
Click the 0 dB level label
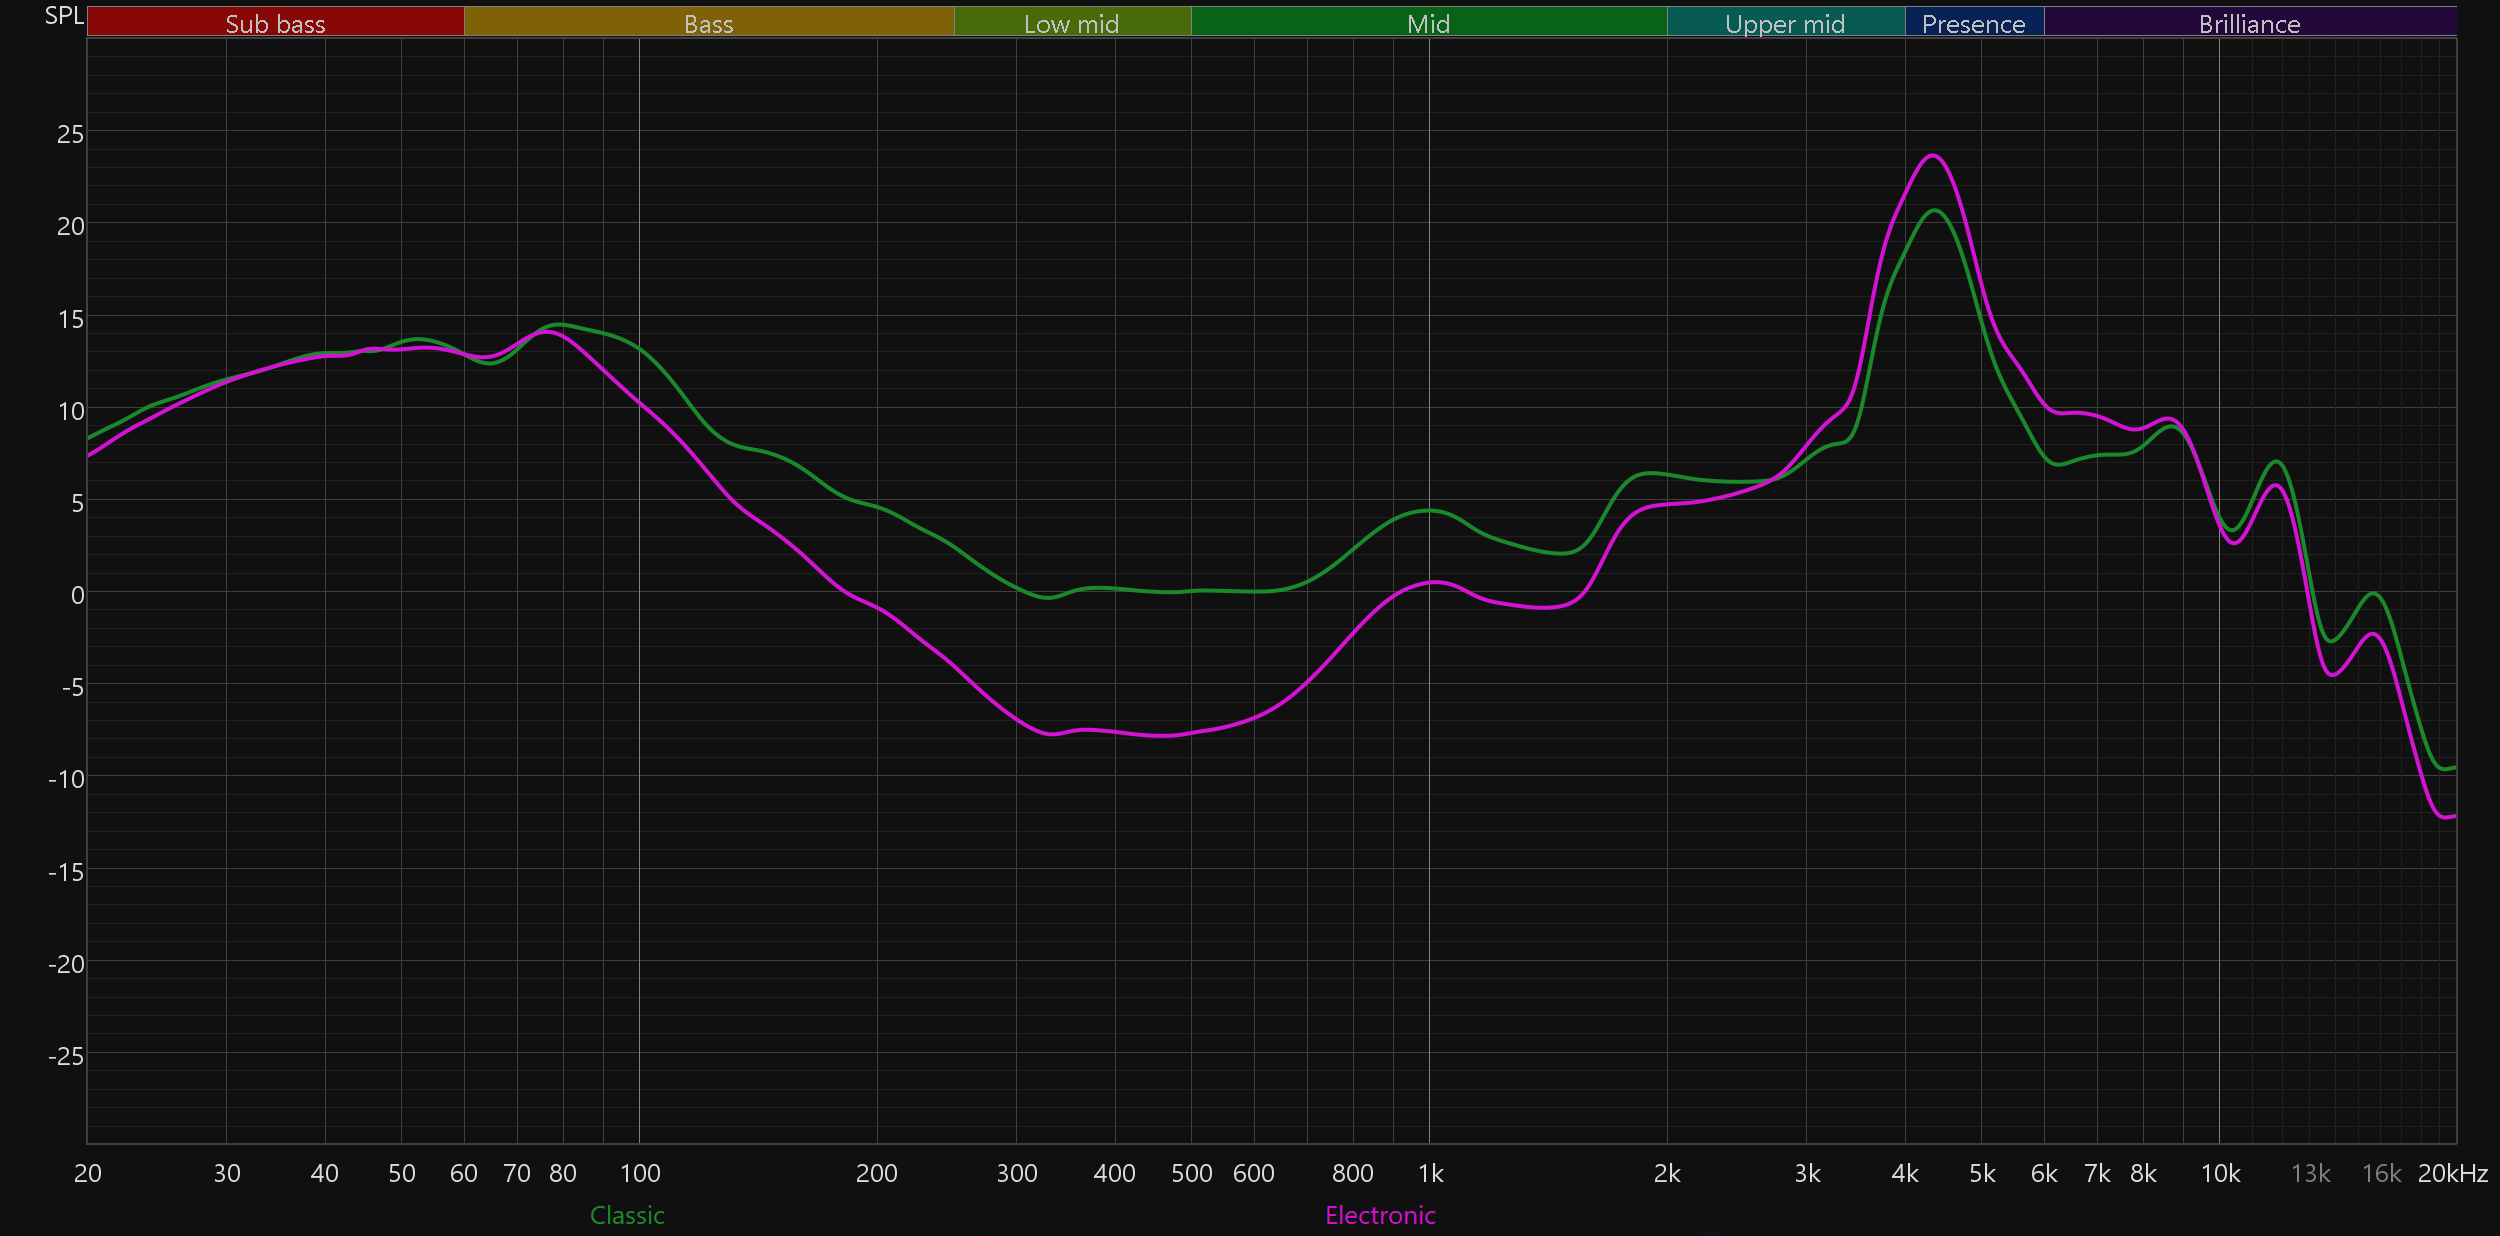tap(77, 595)
